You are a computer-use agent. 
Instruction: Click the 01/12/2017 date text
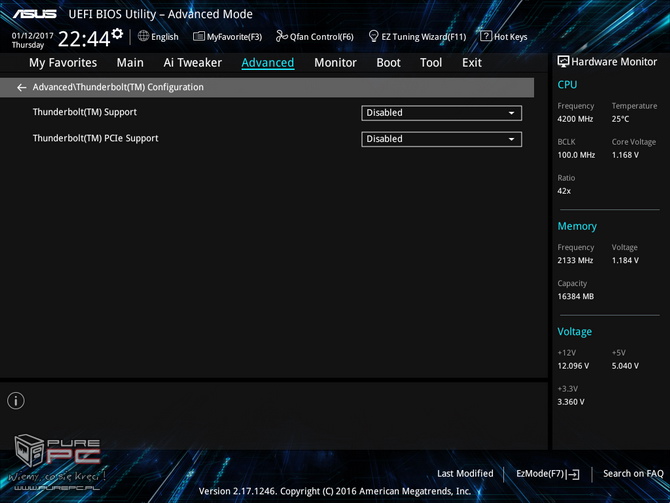click(x=32, y=35)
